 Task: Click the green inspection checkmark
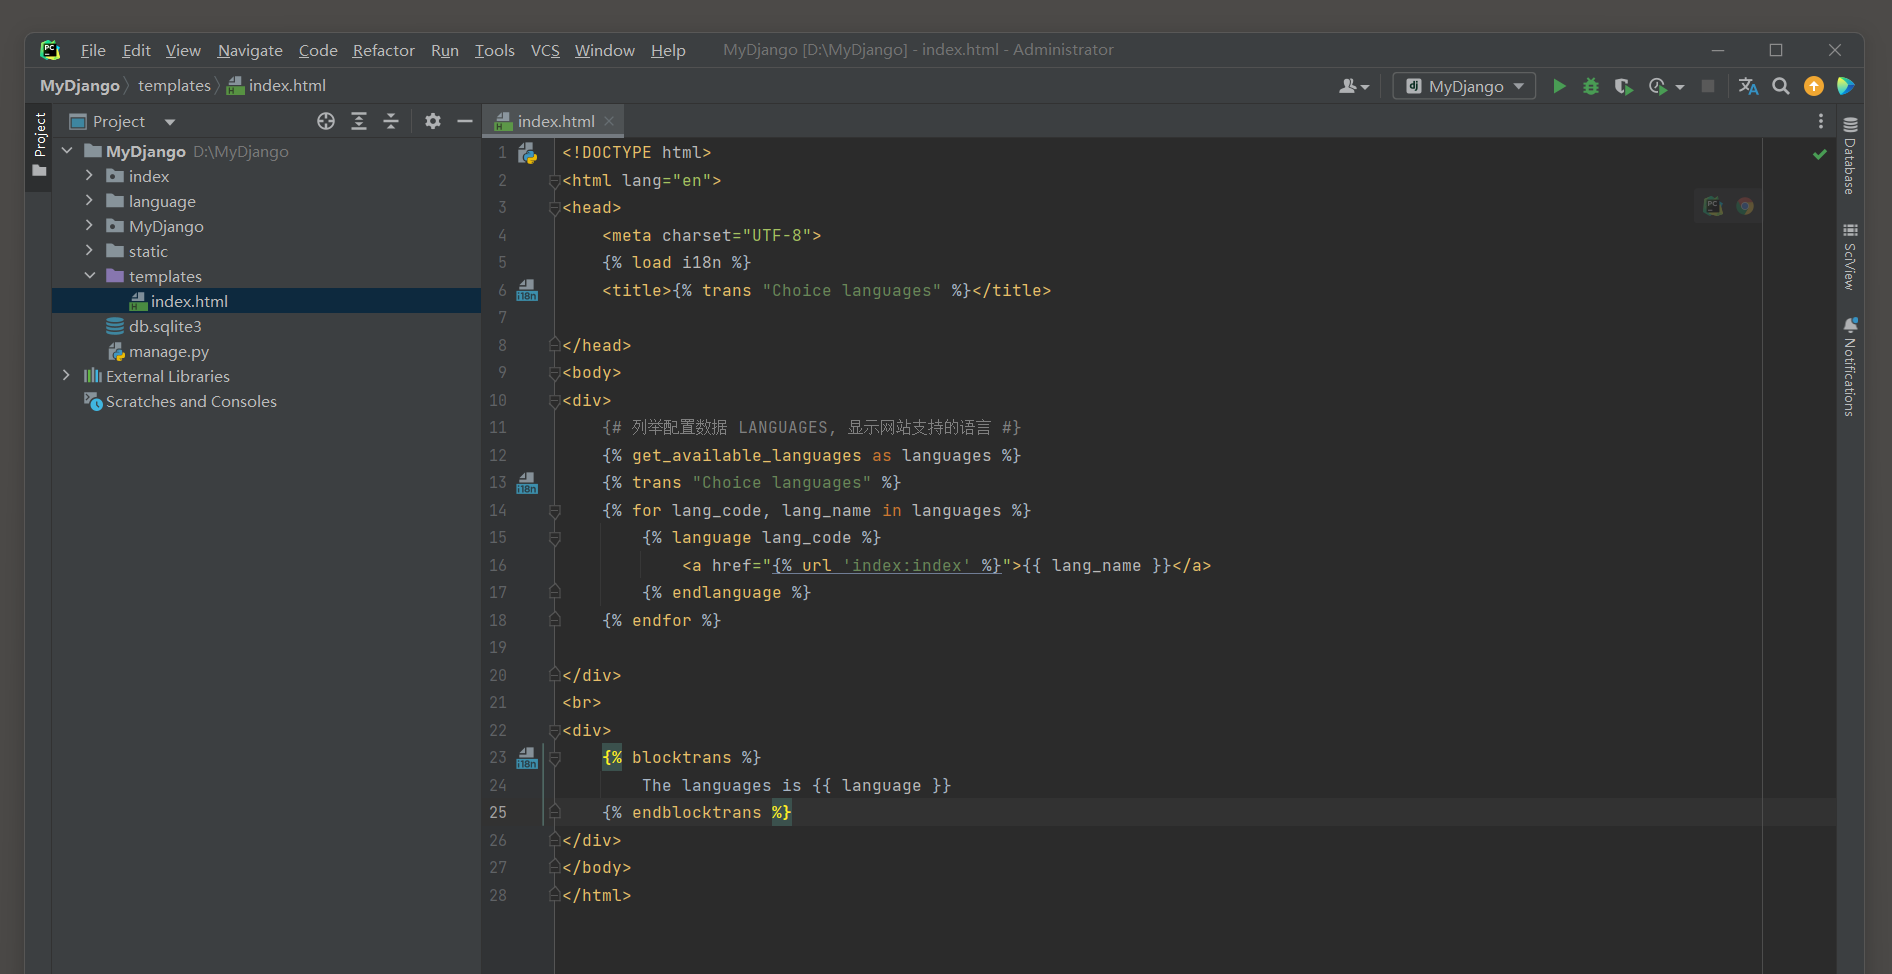click(x=1820, y=154)
